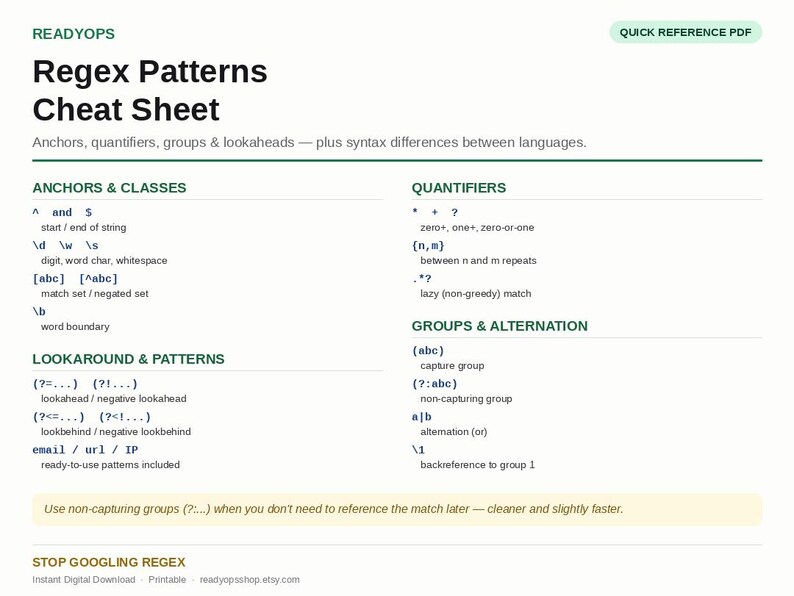The width and height of the screenshot is (794, 596).
Task: Click the 'a|b' alternation pattern
Action: coord(421,417)
